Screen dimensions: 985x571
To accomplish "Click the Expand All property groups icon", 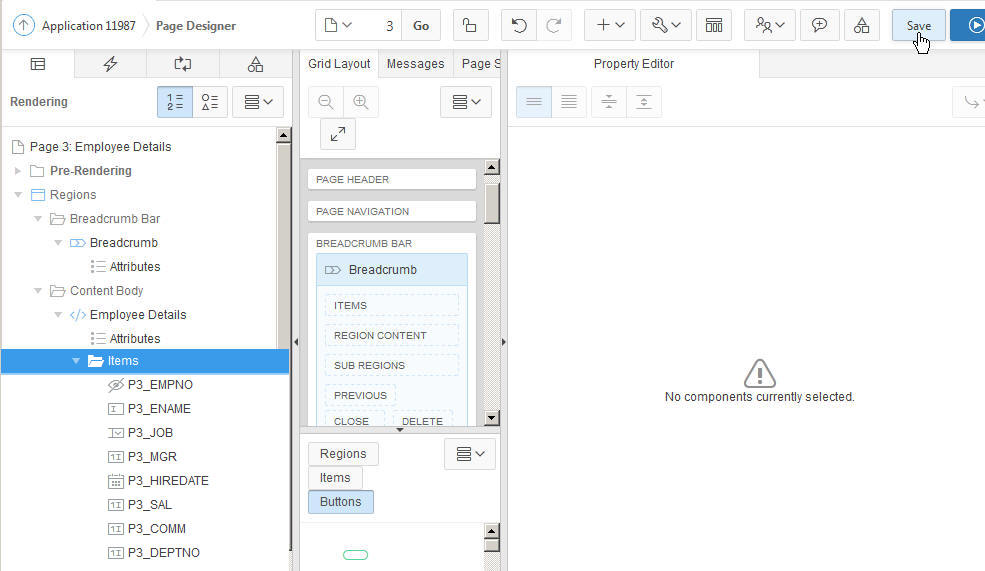I will click(x=644, y=102).
